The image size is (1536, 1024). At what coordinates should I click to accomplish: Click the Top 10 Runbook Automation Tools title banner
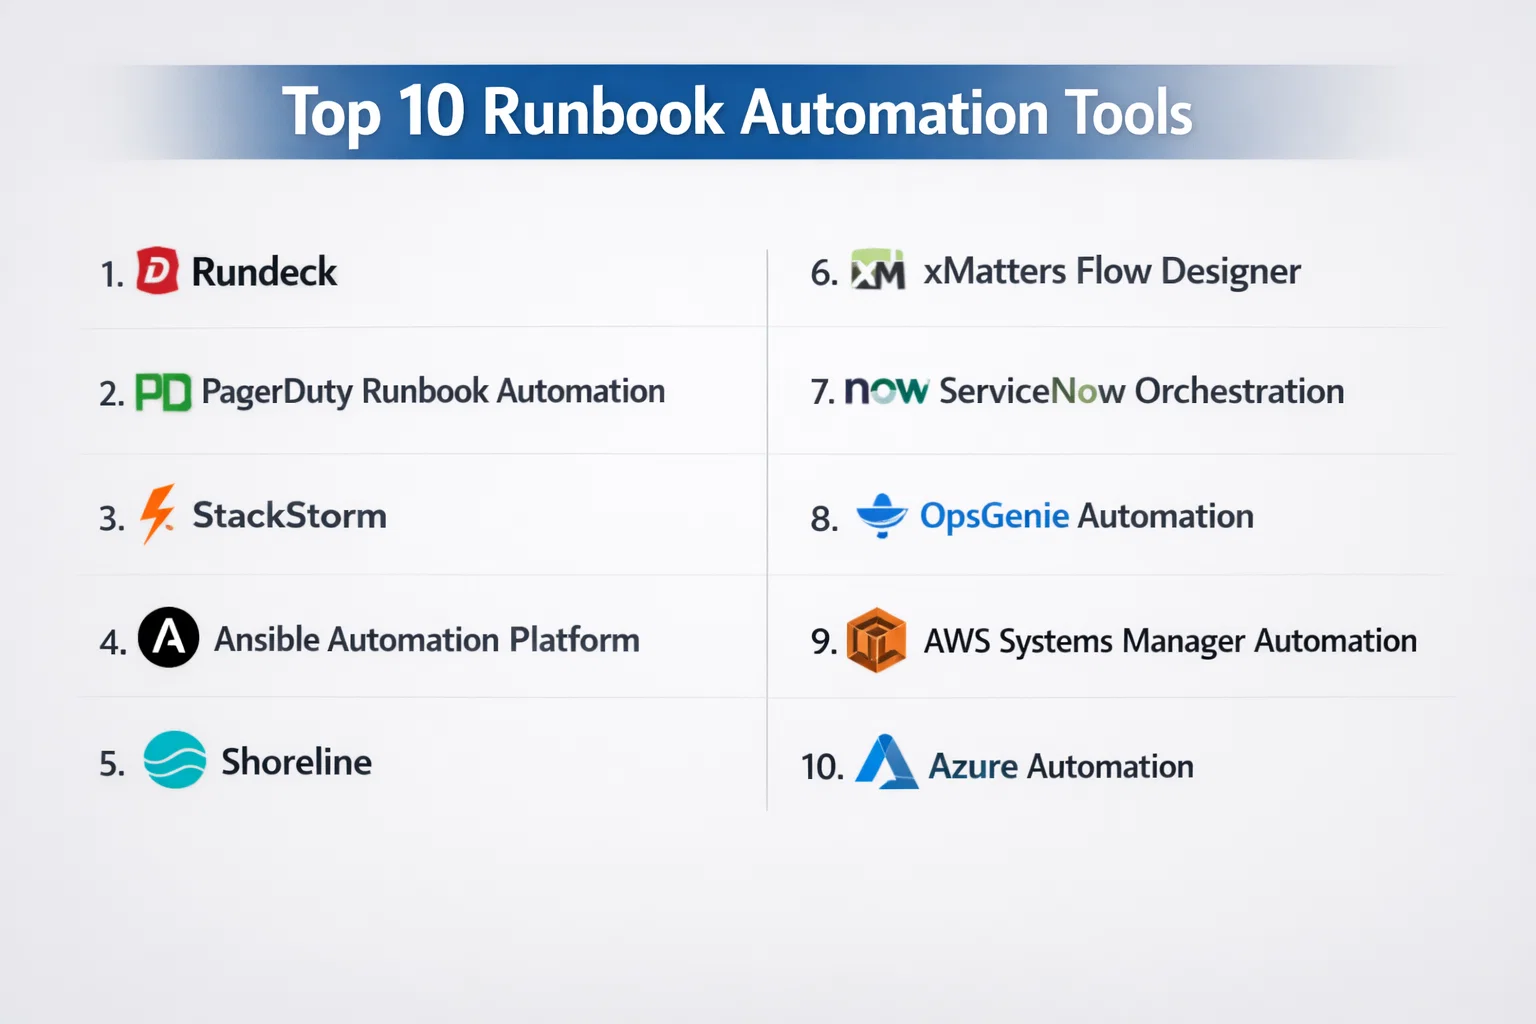(x=737, y=112)
